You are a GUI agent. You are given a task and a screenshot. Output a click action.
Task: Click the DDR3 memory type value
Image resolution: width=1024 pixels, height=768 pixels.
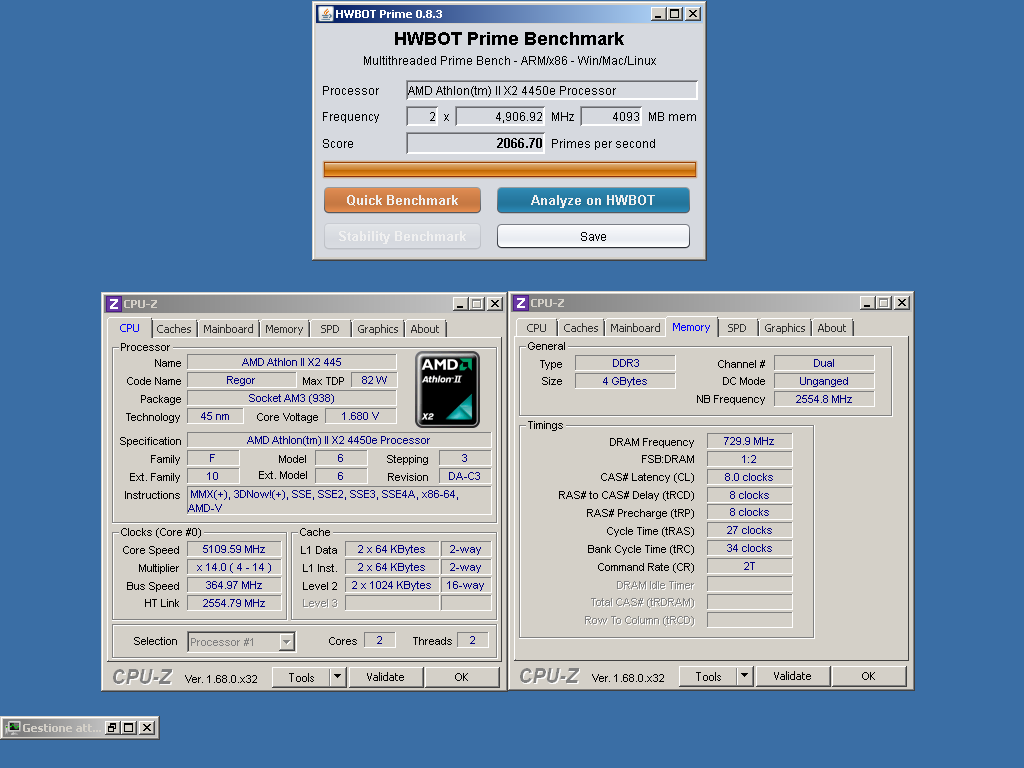(626, 363)
